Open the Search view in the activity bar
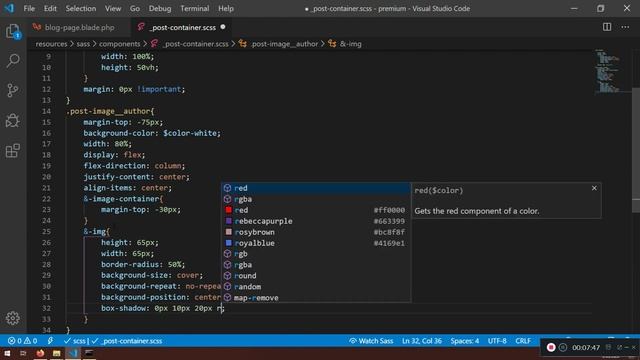Image resolution: width=640 pixels, height=360 pixels. point(13,61)
